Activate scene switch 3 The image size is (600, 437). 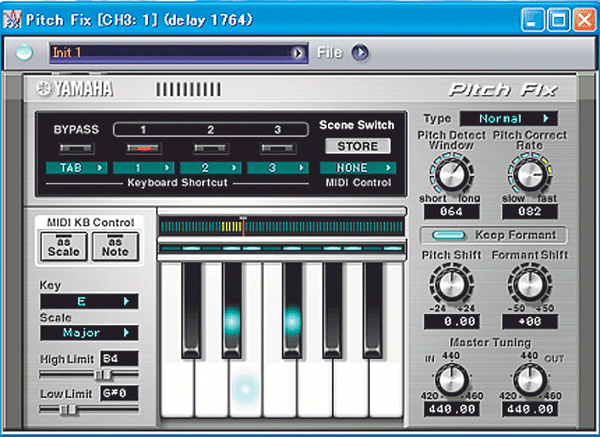click(278, 148)
